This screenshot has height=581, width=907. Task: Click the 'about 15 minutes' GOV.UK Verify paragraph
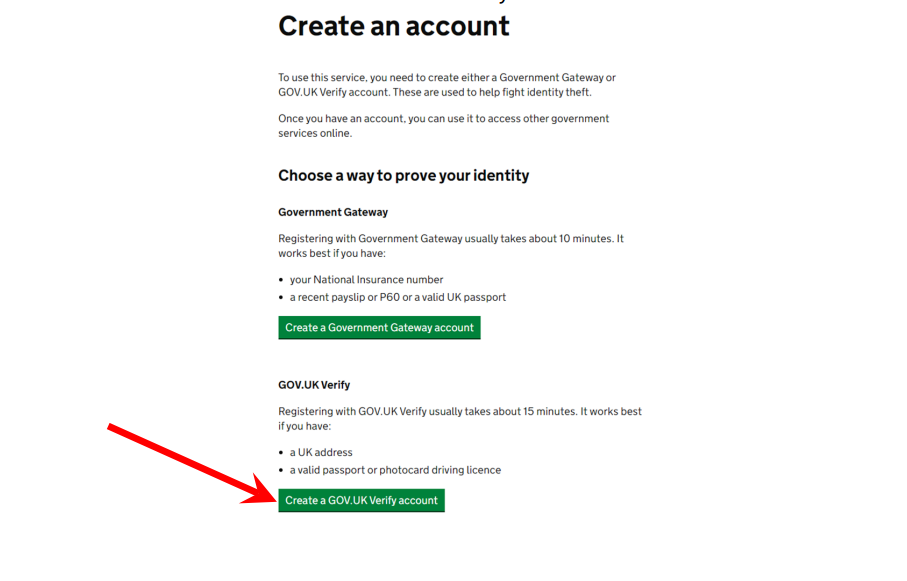pos(459,419)
